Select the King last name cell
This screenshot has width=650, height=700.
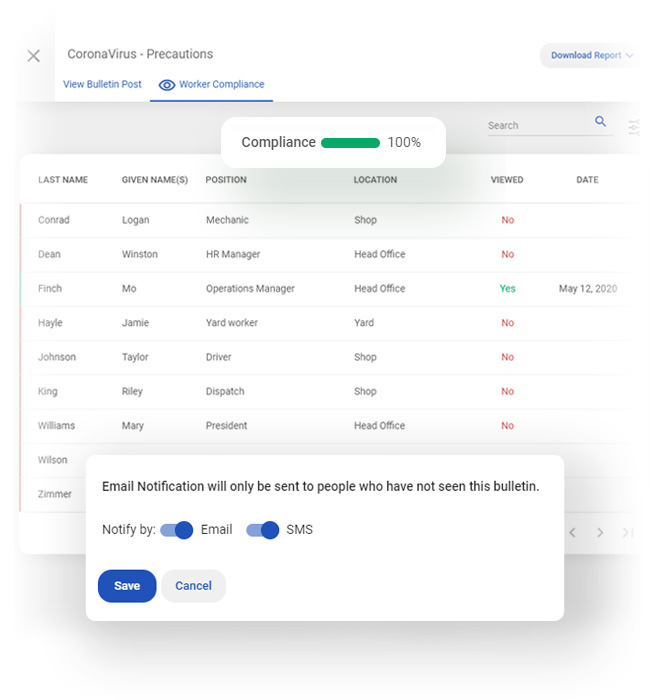click(x=48, y=392)
